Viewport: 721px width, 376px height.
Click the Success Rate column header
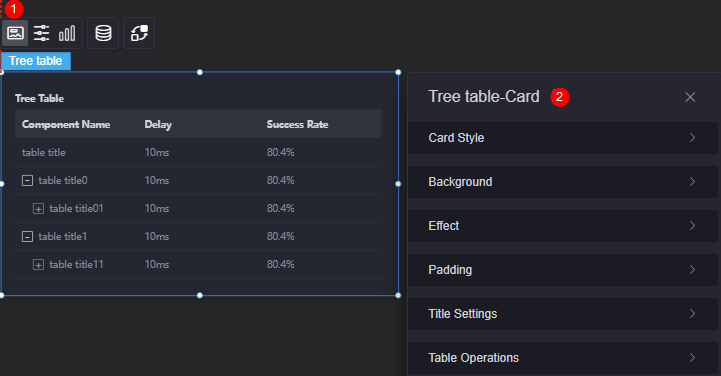[298, 125]
